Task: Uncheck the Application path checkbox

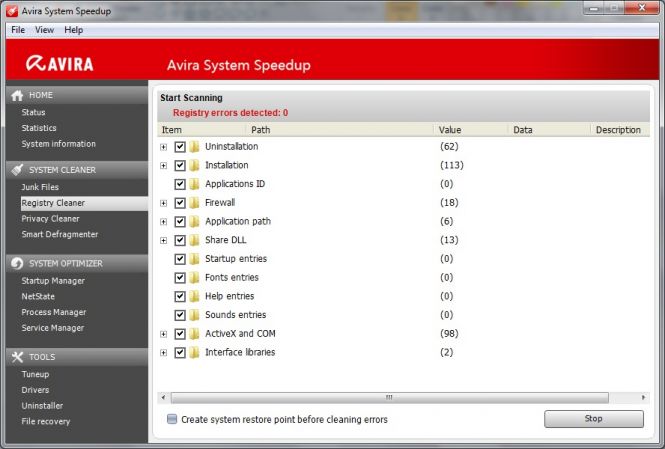Action: pos(180,221)
